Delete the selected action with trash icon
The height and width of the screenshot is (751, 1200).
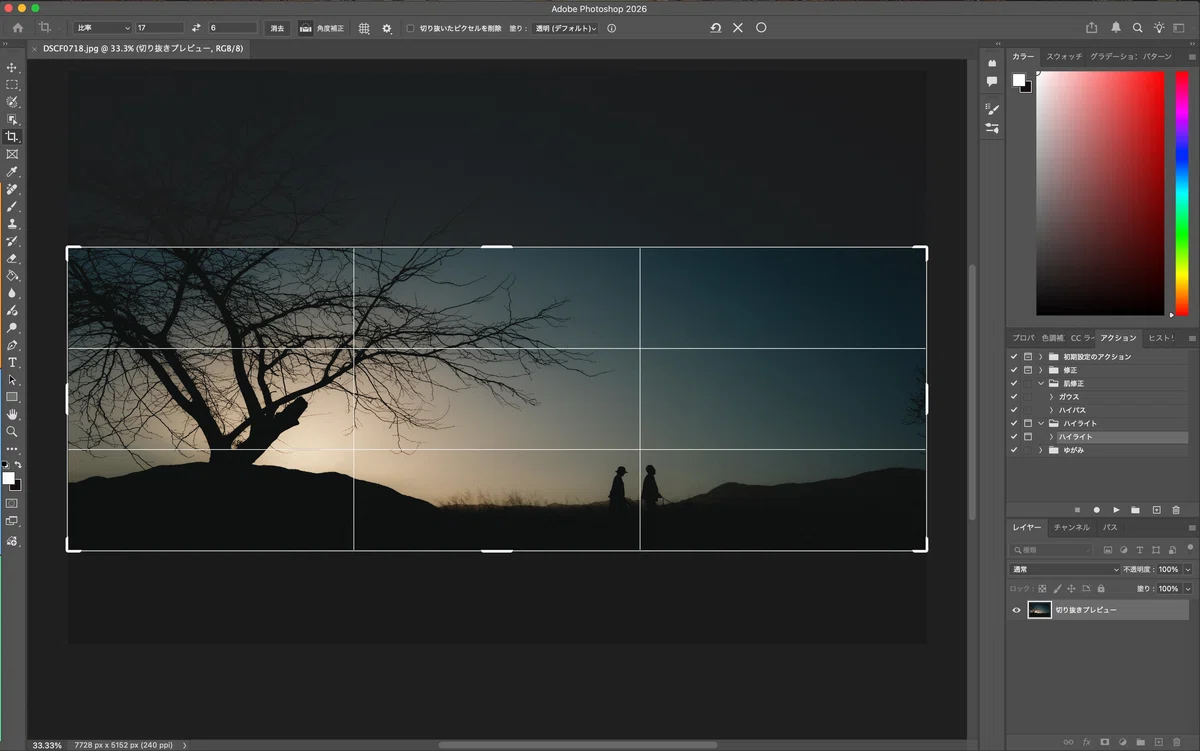click(1176, 510)
